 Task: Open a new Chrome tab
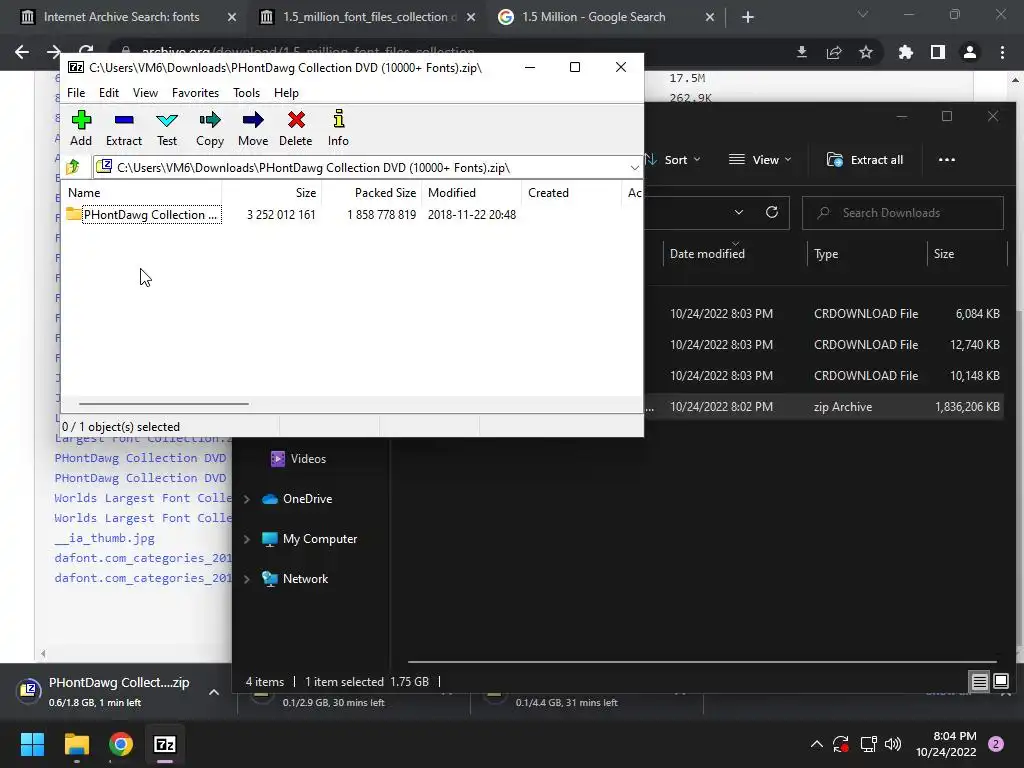pyautogui.click(x=748, y=17)
